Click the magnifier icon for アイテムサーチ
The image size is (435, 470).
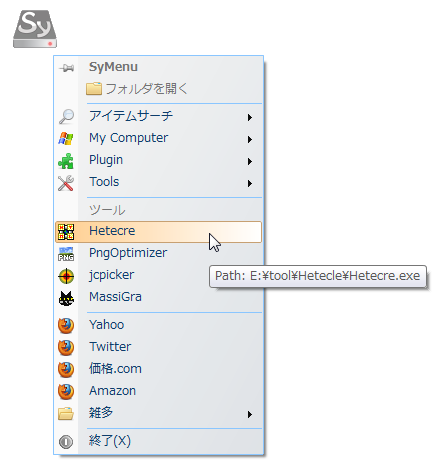pos(66,116)
